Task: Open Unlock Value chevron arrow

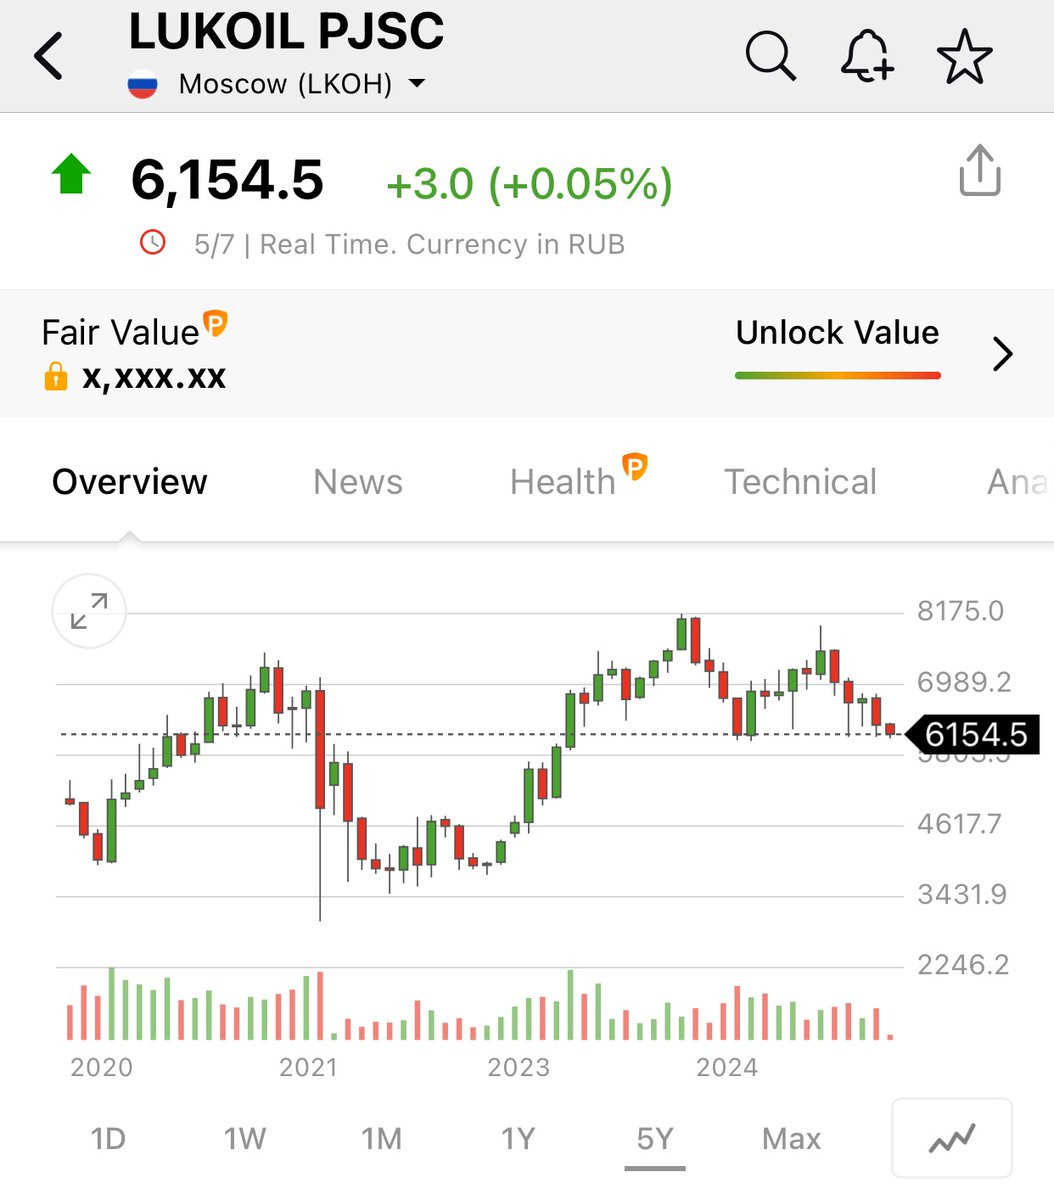Action: coord(1003,354)
